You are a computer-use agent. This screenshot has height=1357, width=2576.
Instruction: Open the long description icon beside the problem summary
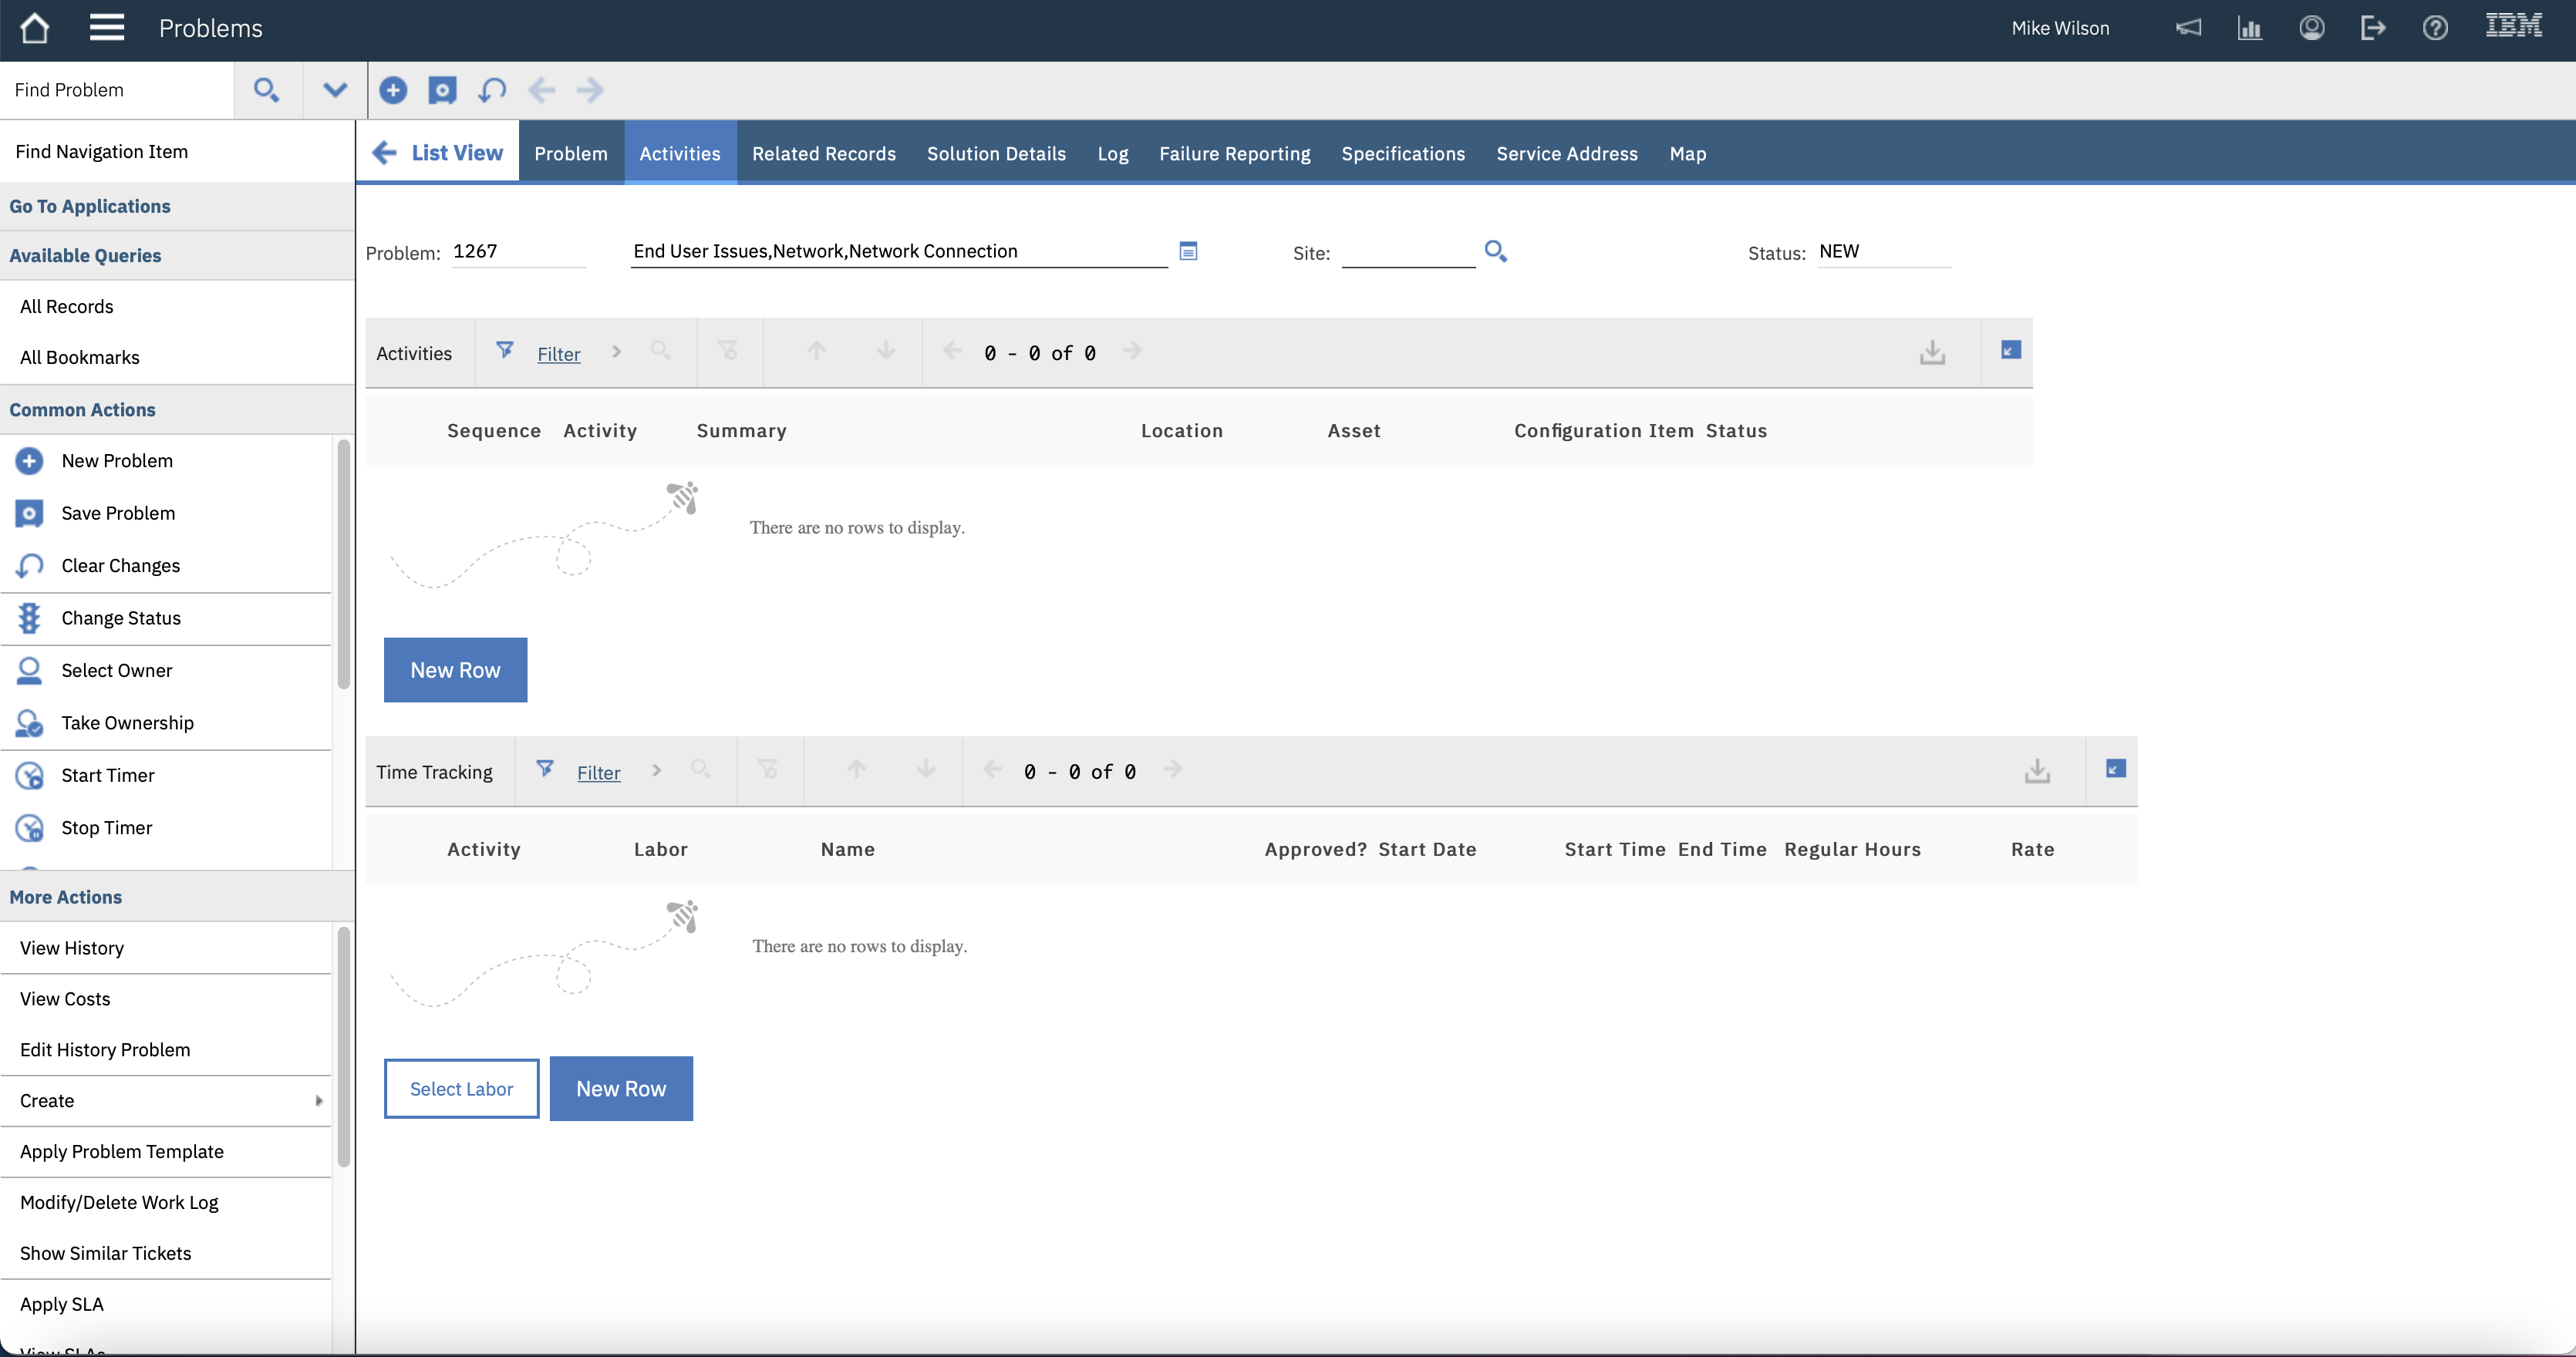coord(1188,251)
